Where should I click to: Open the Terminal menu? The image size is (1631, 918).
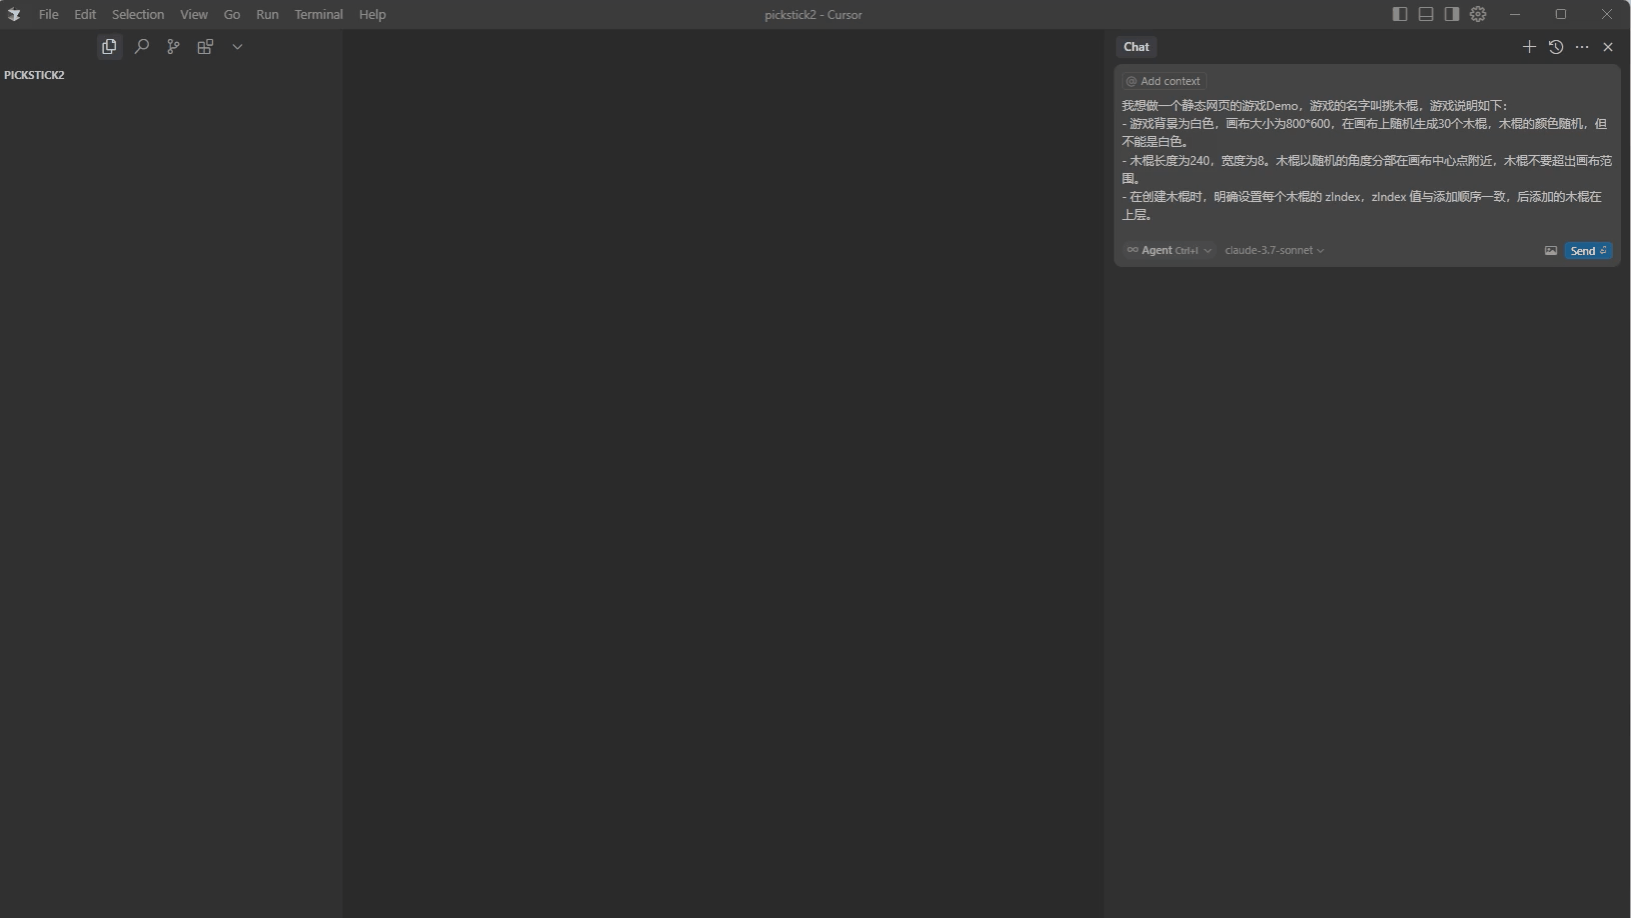[x=318, y=14]
